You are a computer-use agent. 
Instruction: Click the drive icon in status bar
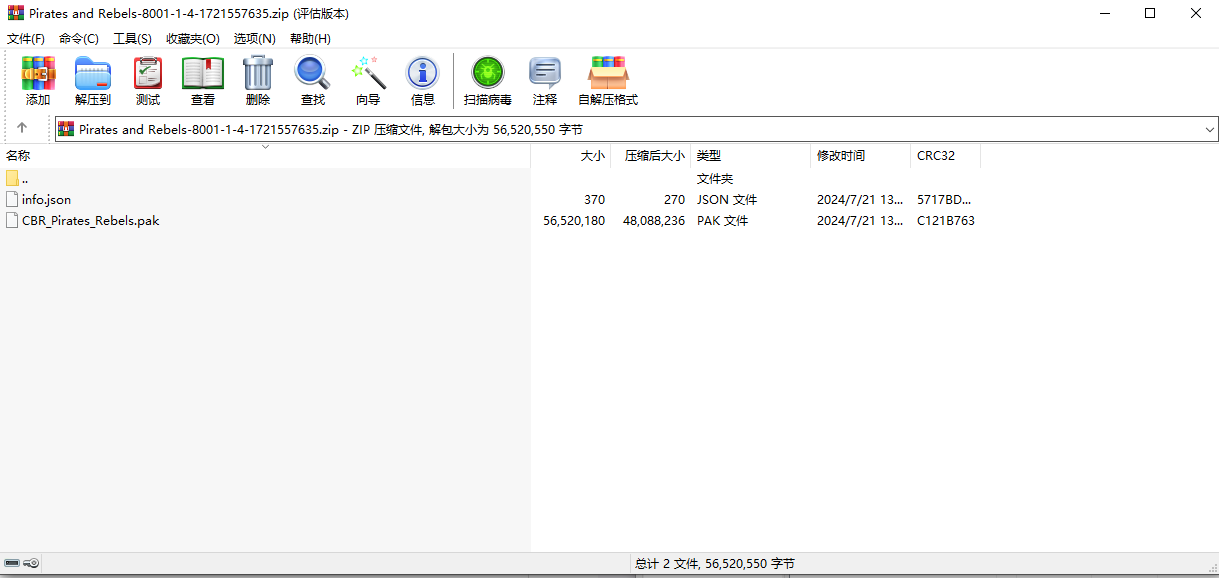coord(12,563)
